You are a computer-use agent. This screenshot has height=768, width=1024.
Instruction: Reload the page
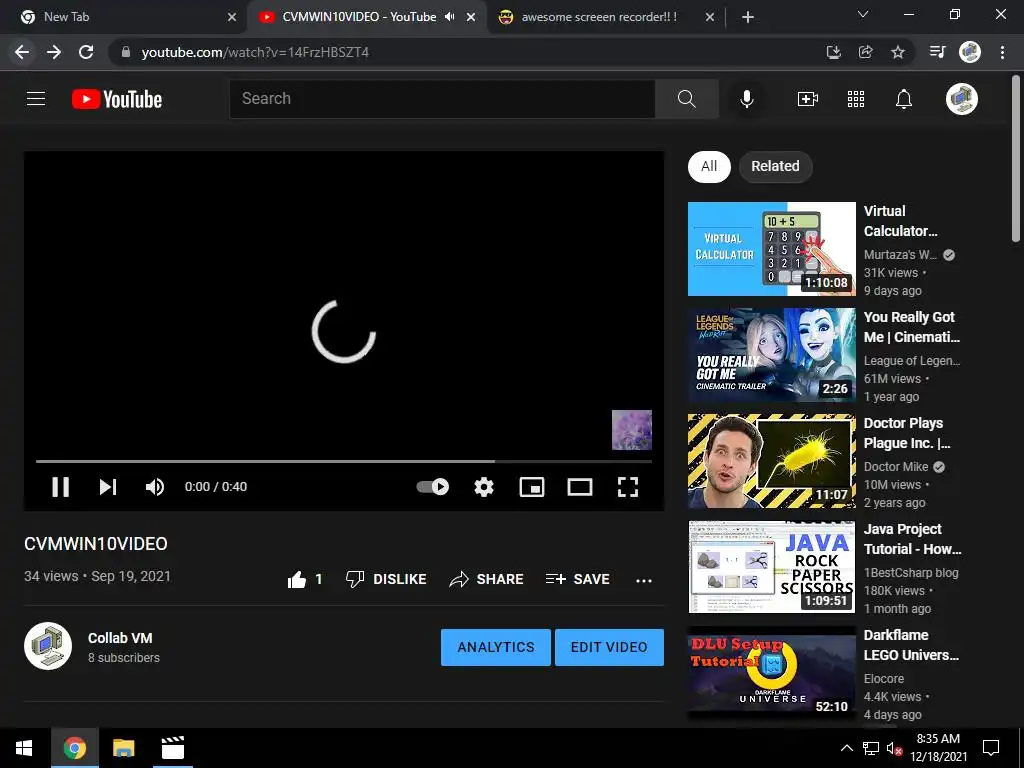click(x=86, y=52)
